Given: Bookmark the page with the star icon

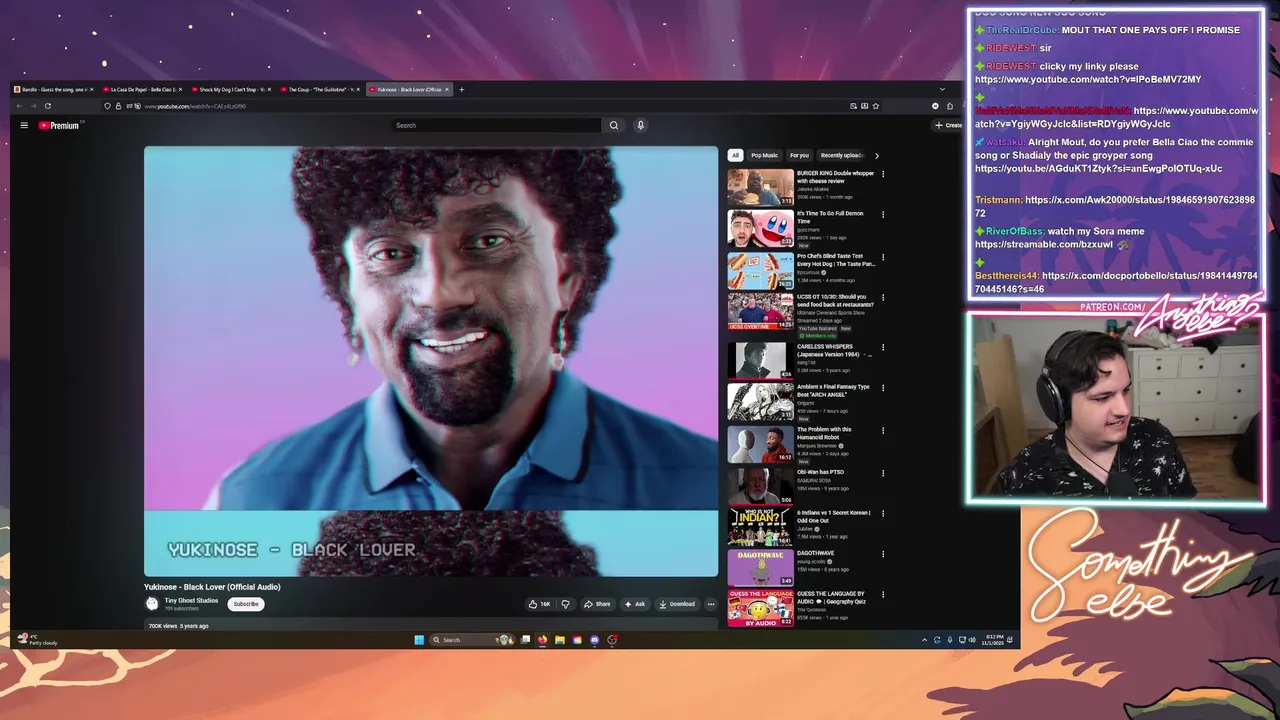Looking at the screenshot, I should (x=876, y=106).
